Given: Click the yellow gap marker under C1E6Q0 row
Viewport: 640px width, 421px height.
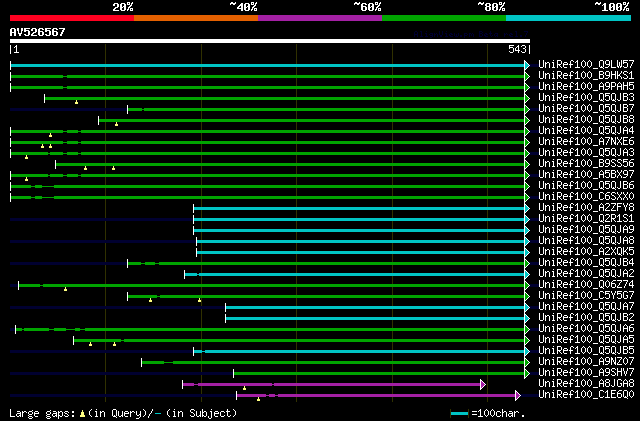Looking at the screenshot, I should pyautogui.click(x=258, y=399).
